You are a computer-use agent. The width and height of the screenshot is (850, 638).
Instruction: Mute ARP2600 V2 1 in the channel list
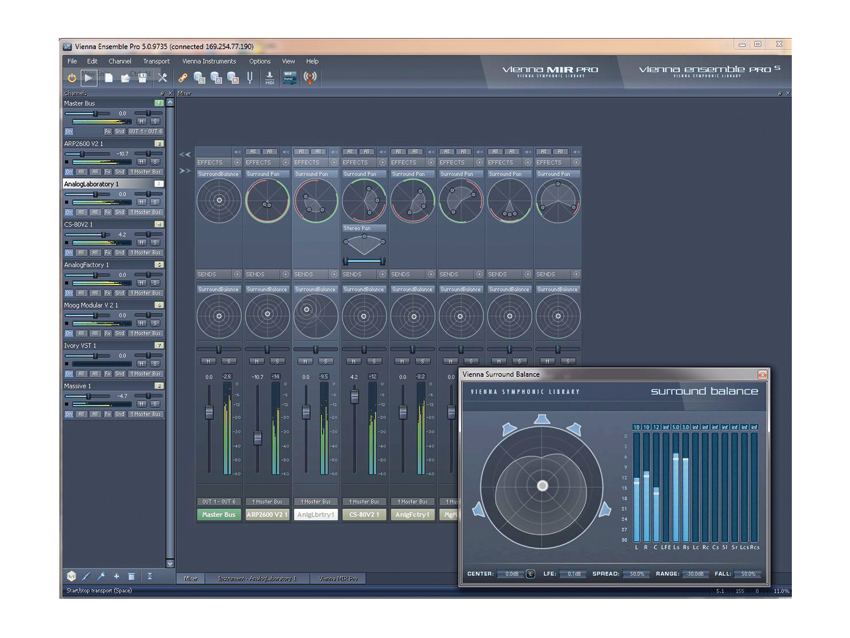point(141,162)
